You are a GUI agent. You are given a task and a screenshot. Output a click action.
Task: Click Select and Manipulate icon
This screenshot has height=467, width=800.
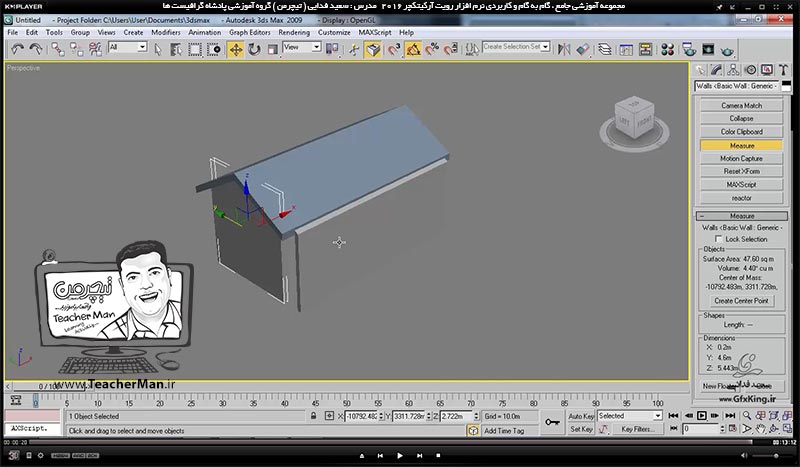[x=354, y=49]
